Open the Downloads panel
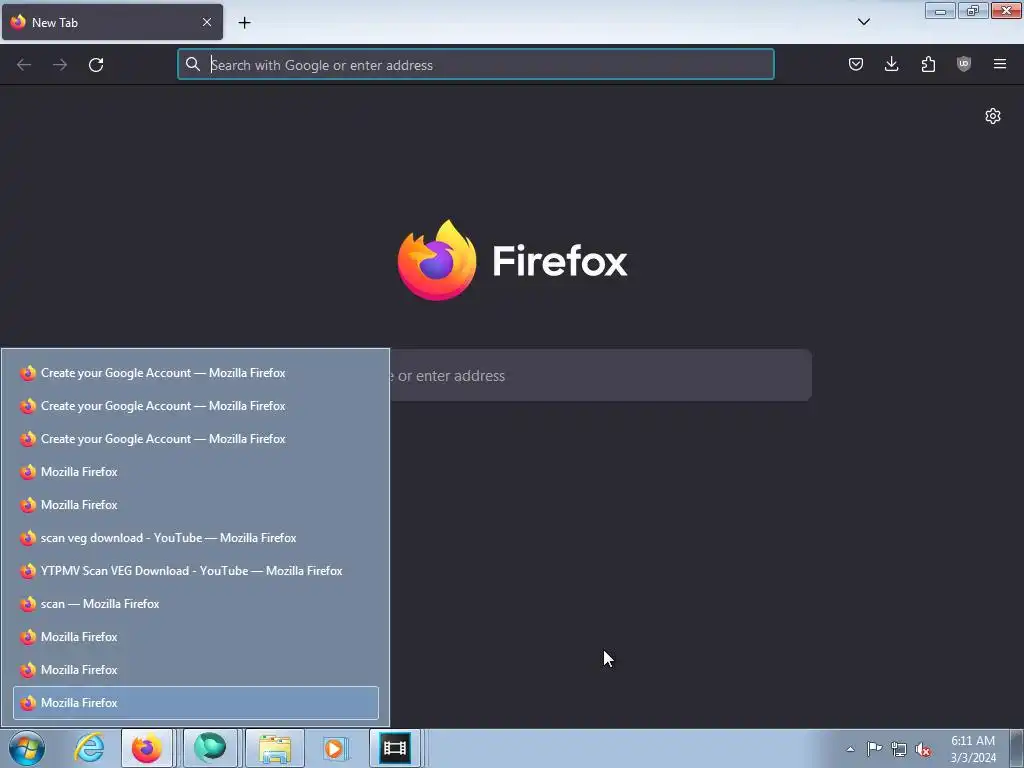The height and width of the screenshot is (768, 1024). 891,64
